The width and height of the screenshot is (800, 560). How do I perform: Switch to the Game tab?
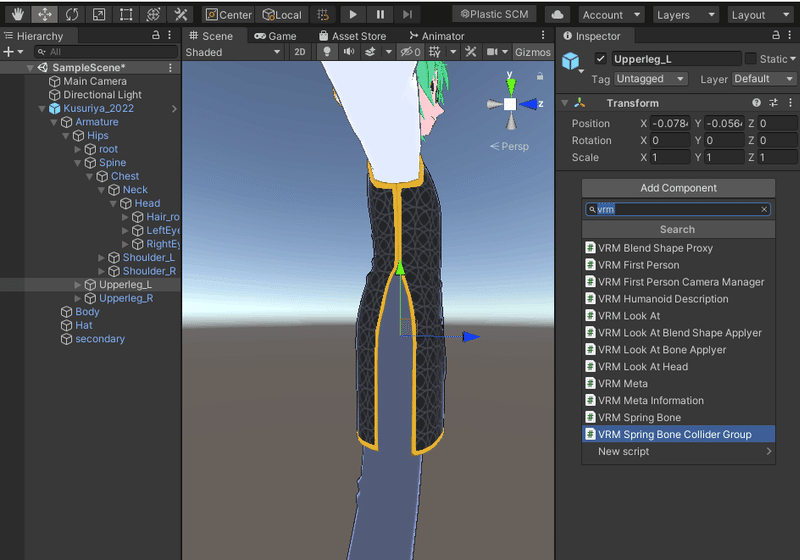click(x=275, y=36)
